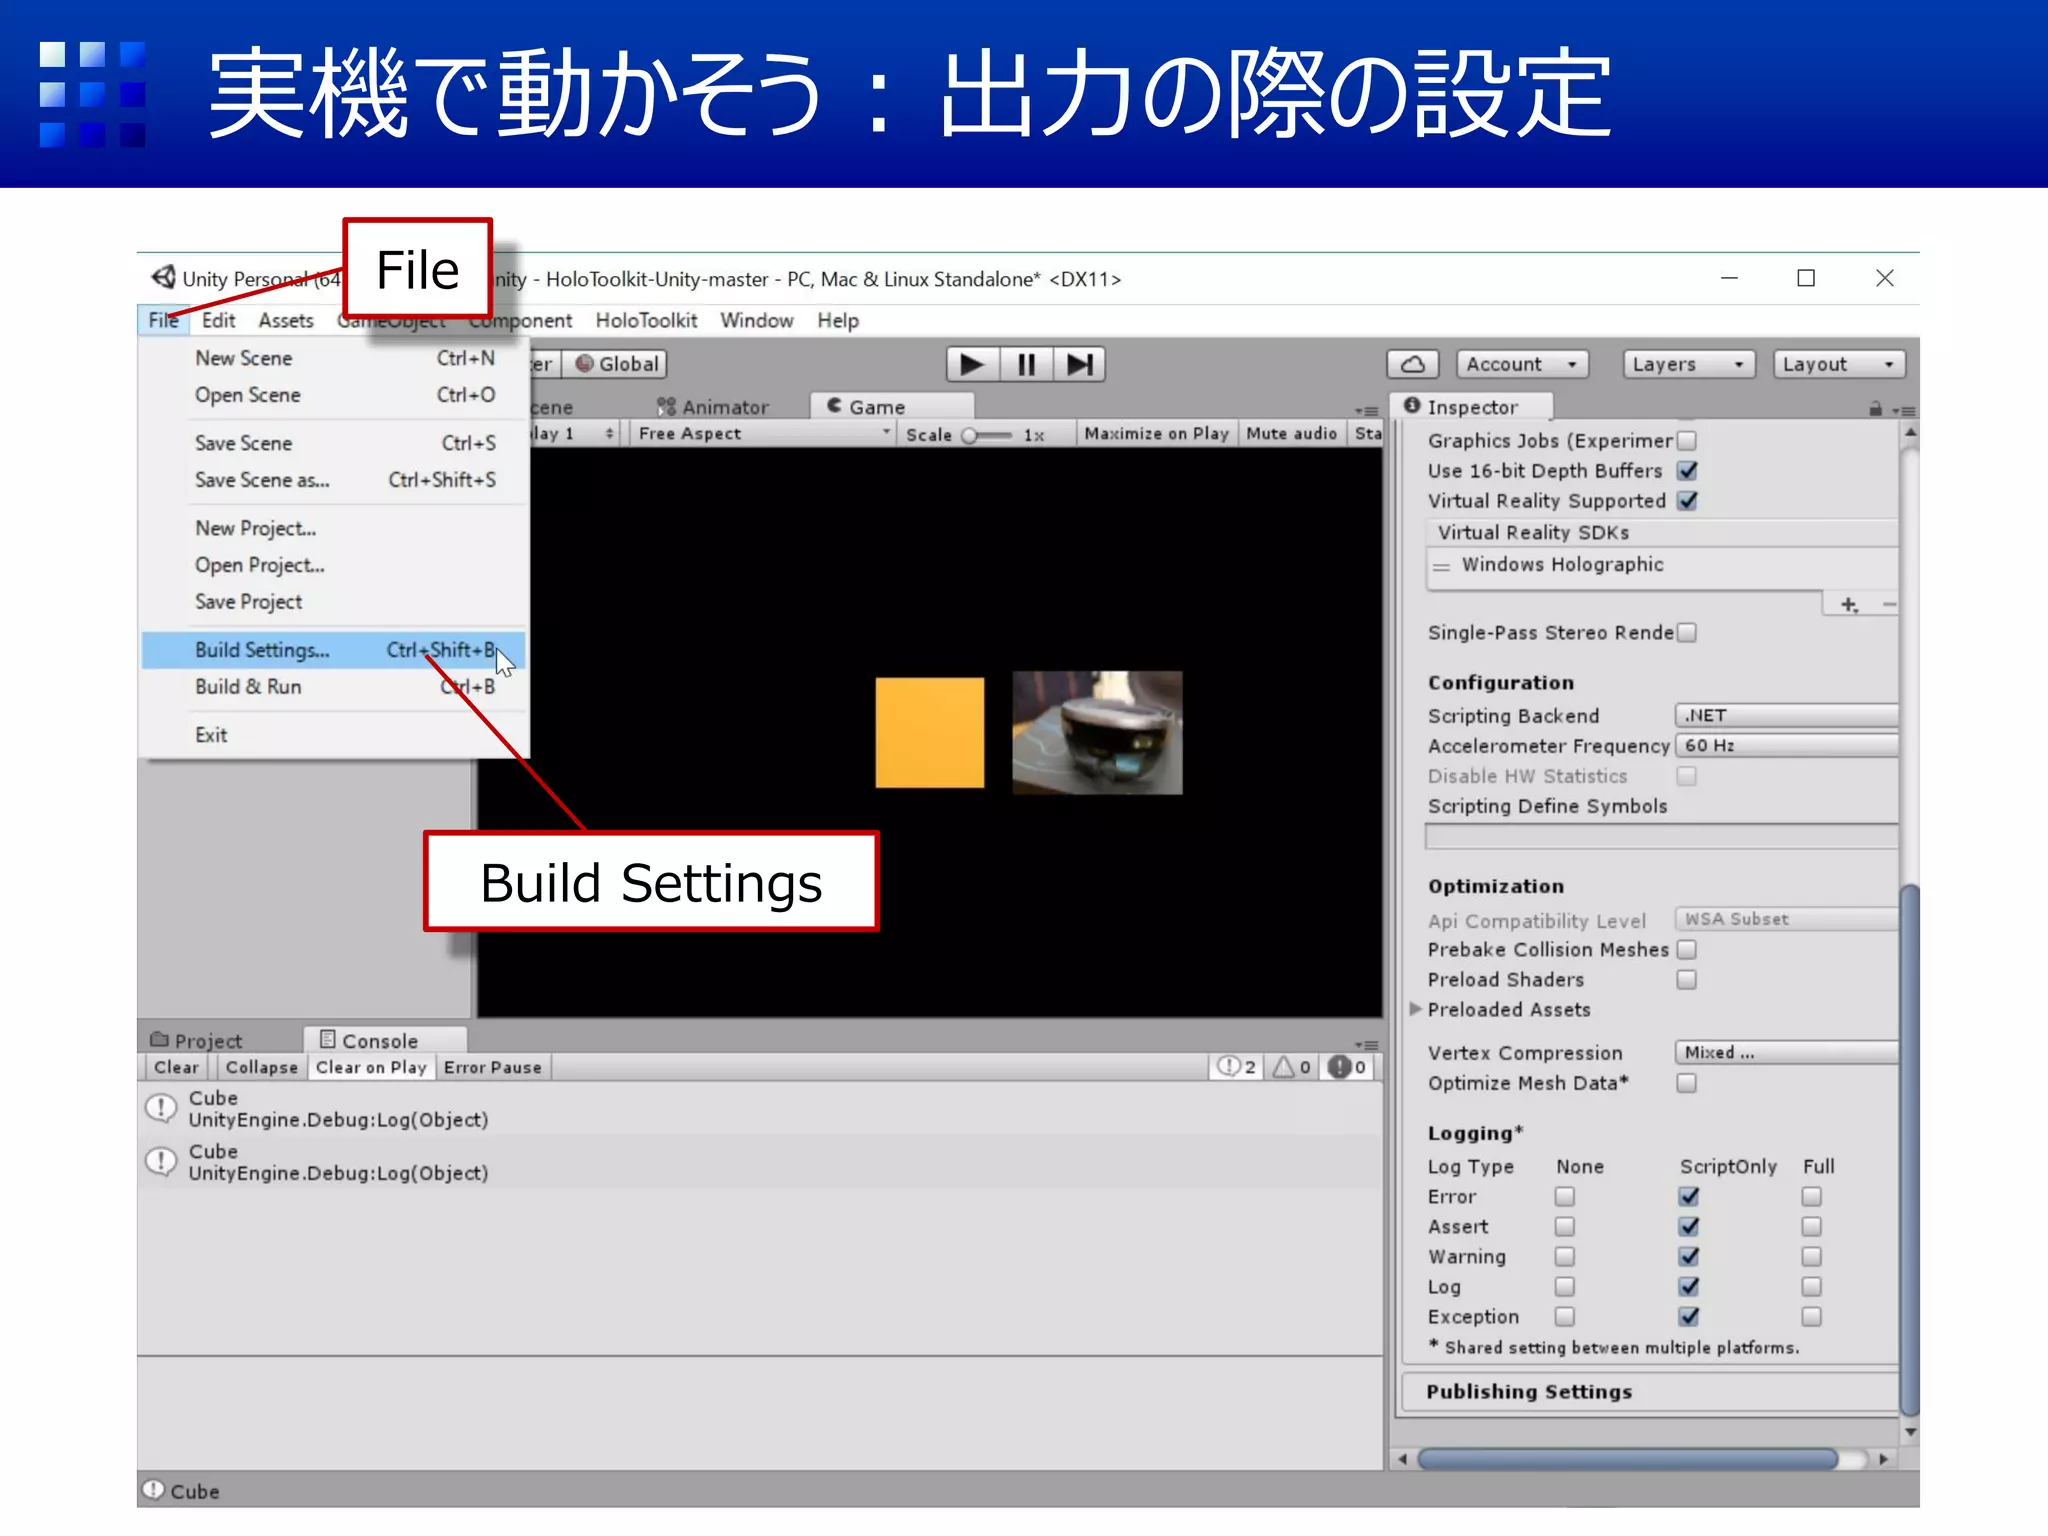This screenshot has height=1536, width=2048.
Task: Check Prebake Collision Meshes
Action: (x=1687, y=949)
